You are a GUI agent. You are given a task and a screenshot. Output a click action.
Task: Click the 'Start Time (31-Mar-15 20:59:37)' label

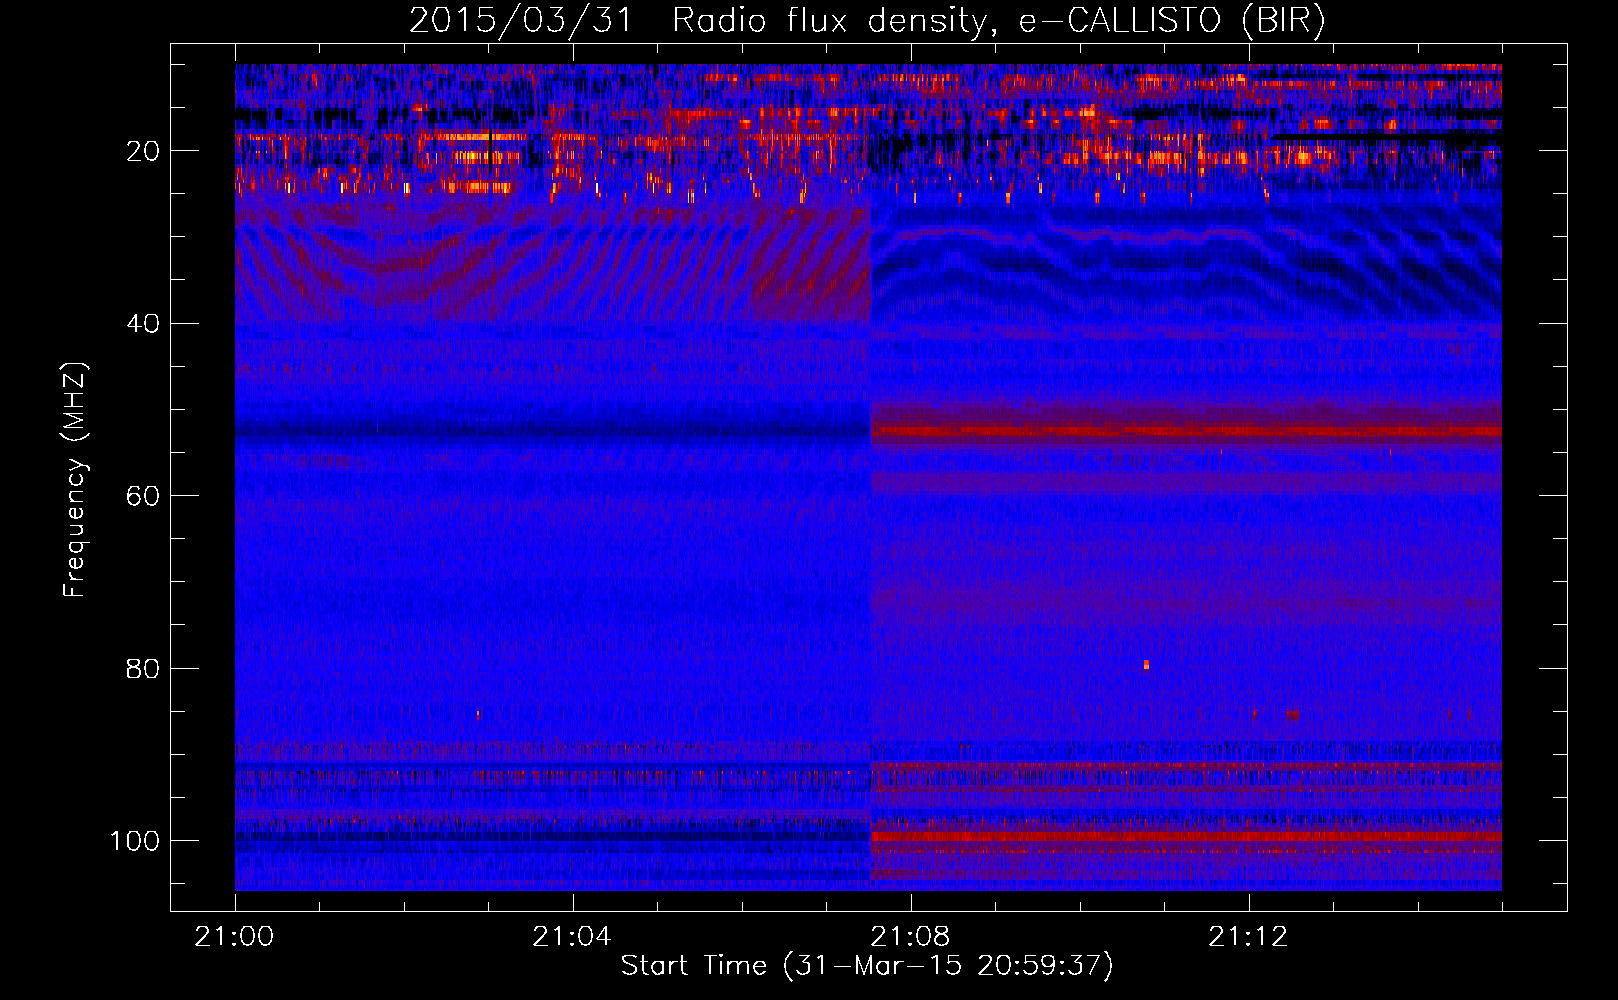coord(867,966)
